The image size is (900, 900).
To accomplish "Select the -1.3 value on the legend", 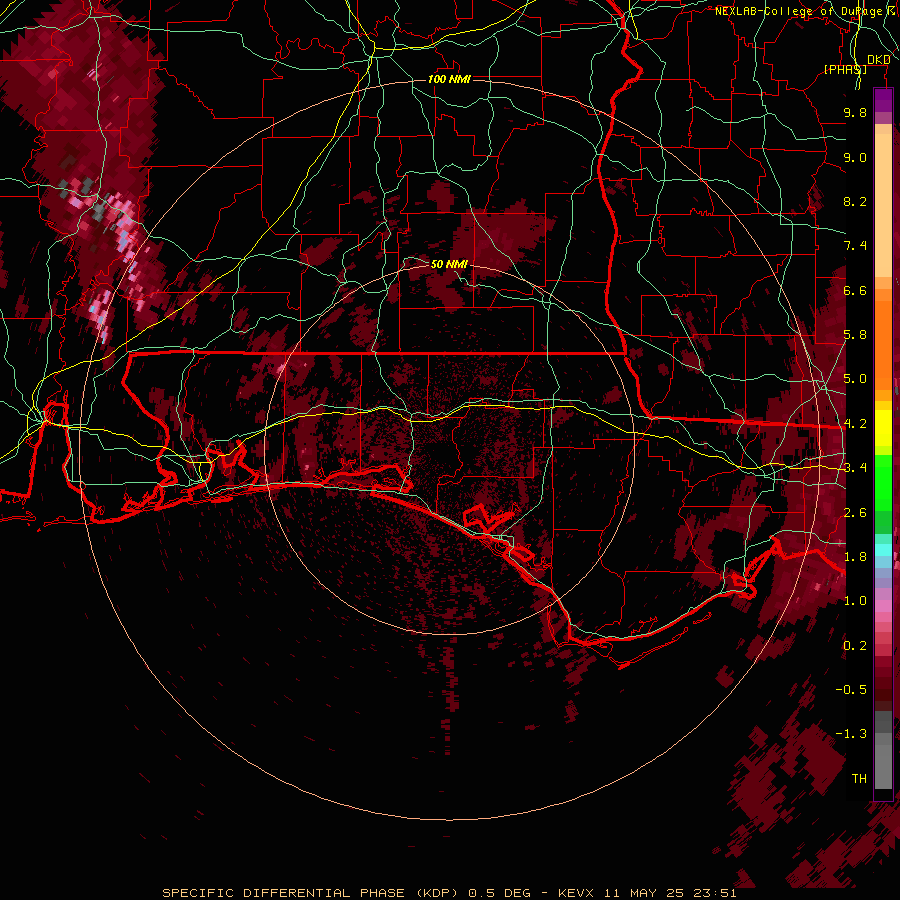I will (851, 734).
